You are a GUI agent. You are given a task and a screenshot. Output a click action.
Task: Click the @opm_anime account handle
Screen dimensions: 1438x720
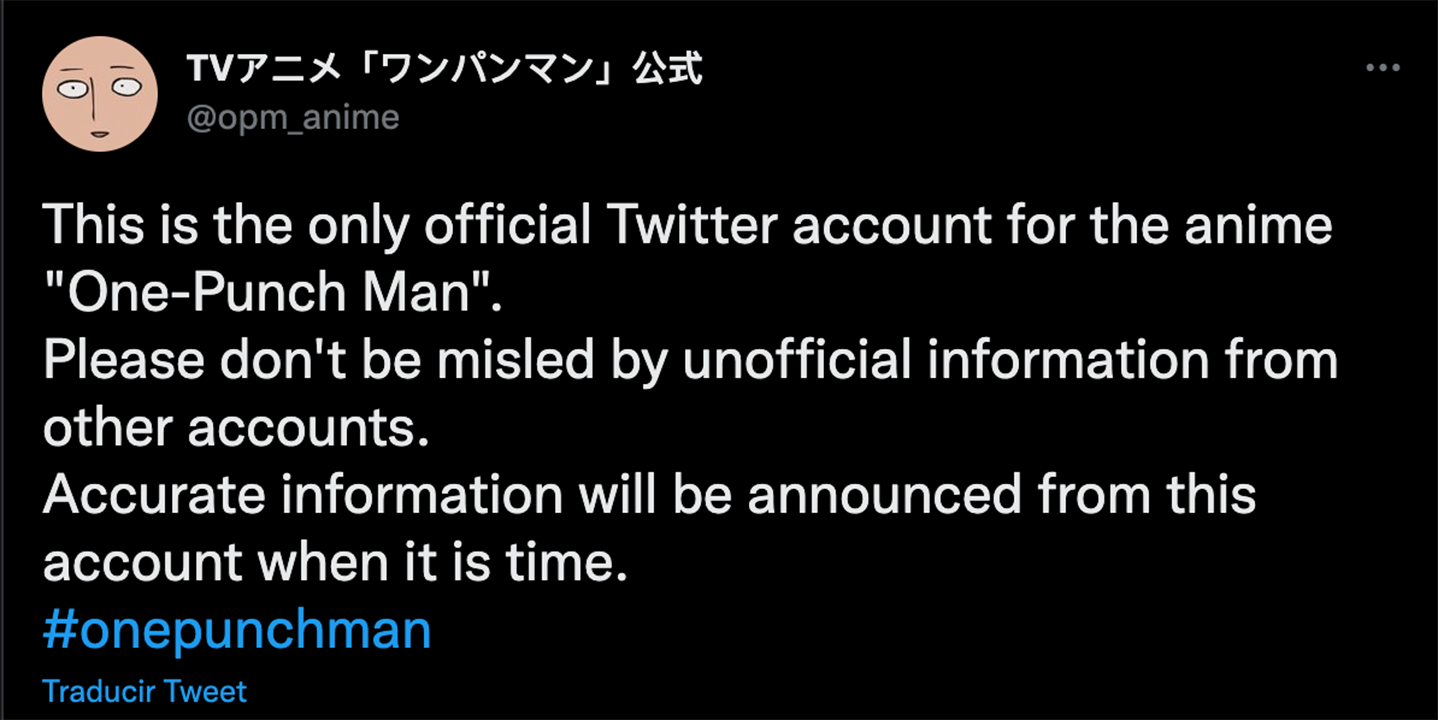click(x=293, y=118)
